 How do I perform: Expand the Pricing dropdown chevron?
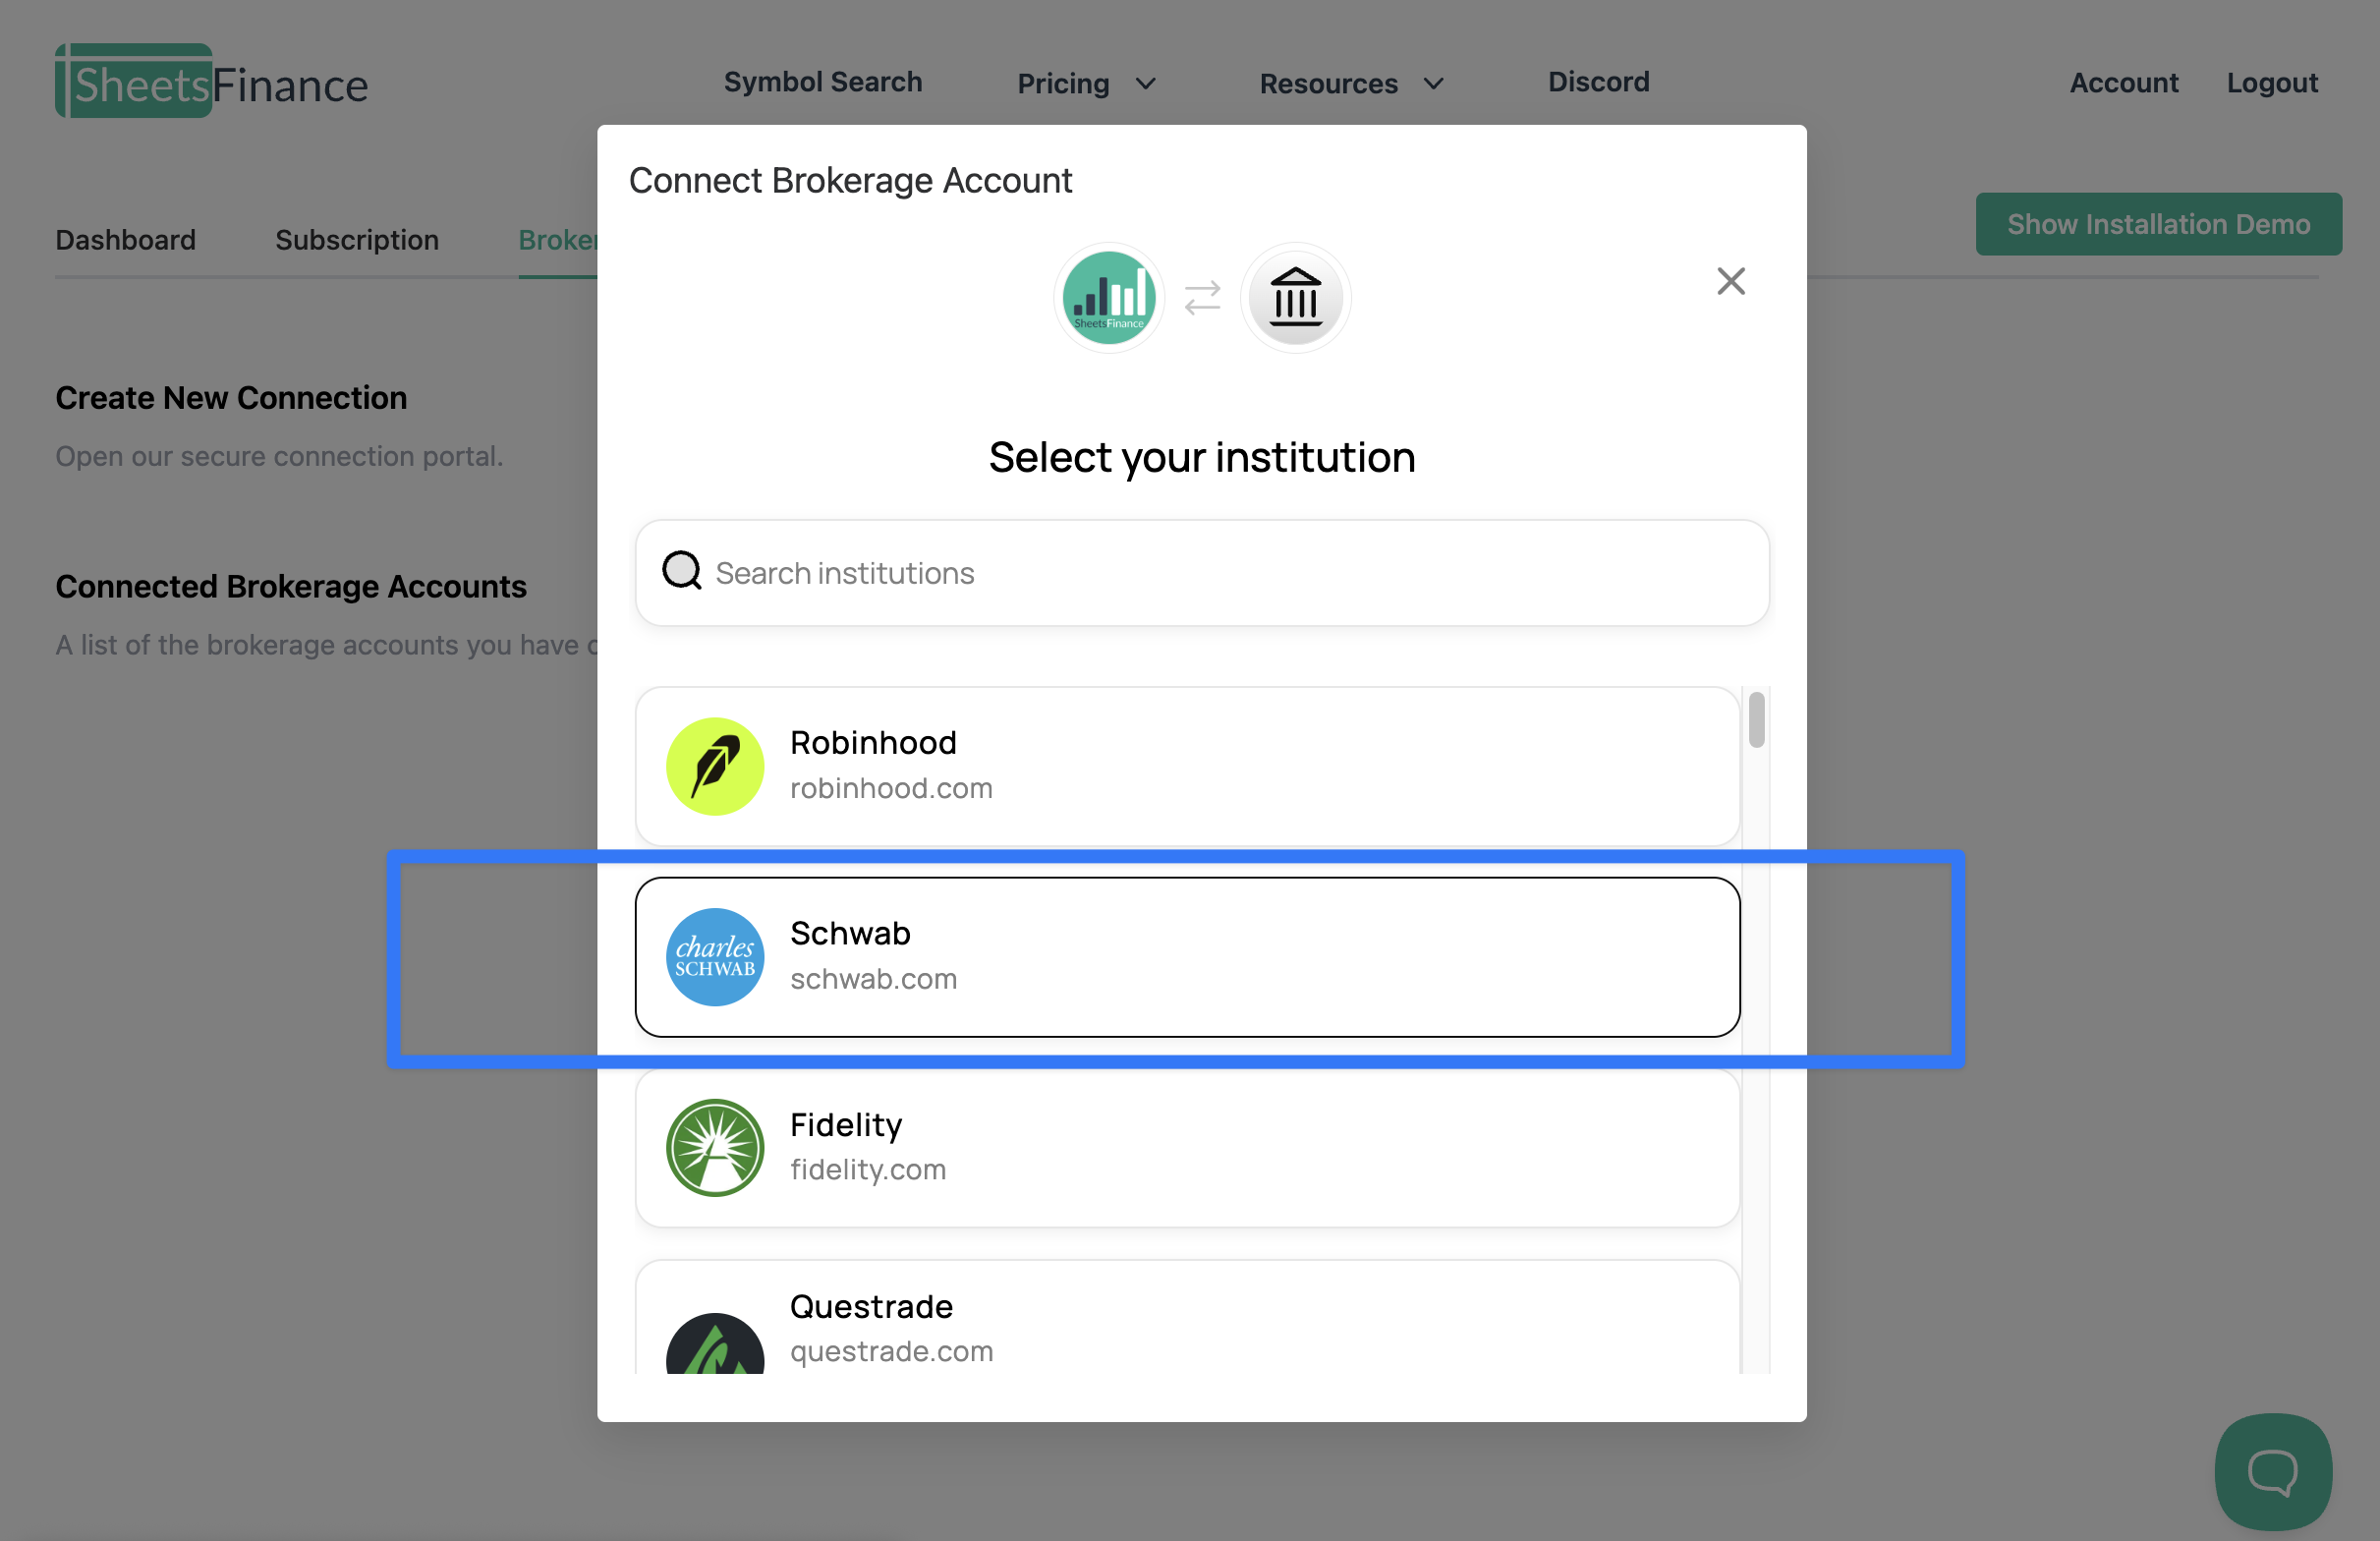(1146, 84)
